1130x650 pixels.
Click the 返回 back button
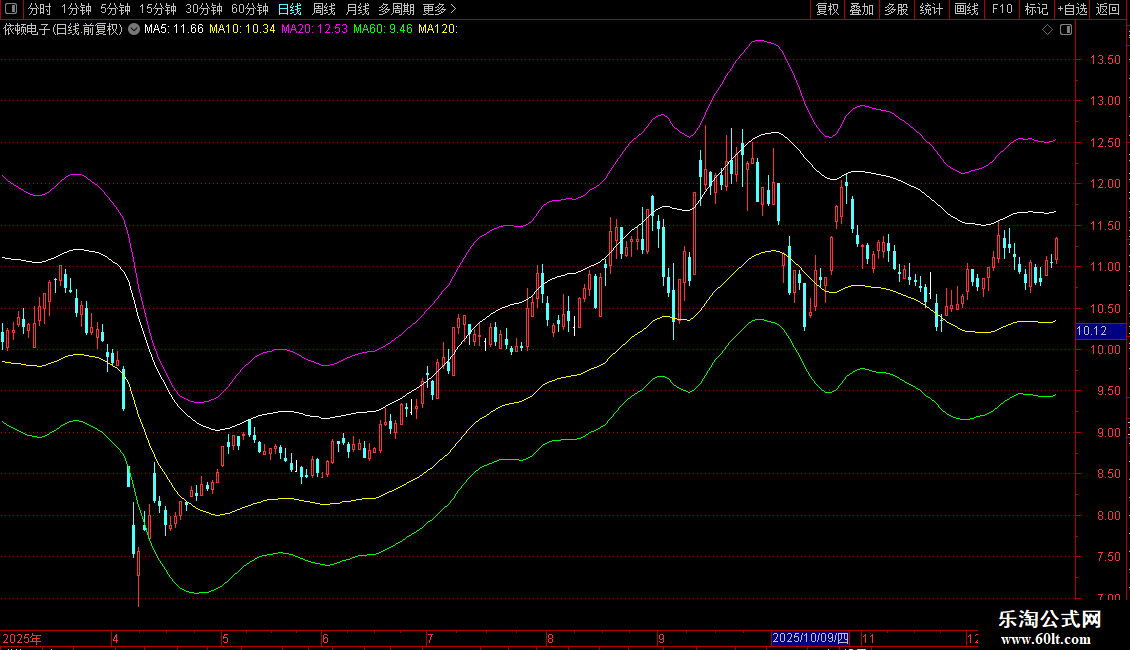1108,9
